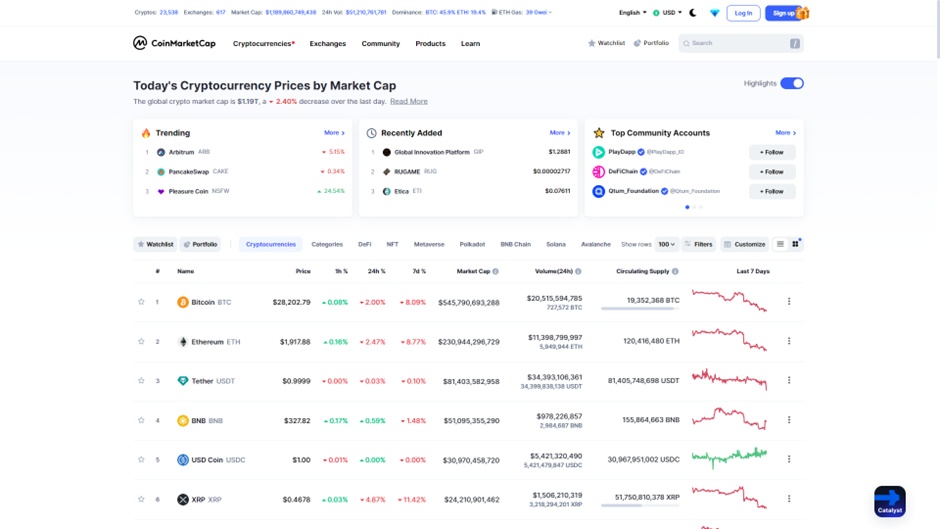This screenshot has height=529, width=940.
Task: Star Bitcoin to add to watchlist
Action: coord(141,302)
